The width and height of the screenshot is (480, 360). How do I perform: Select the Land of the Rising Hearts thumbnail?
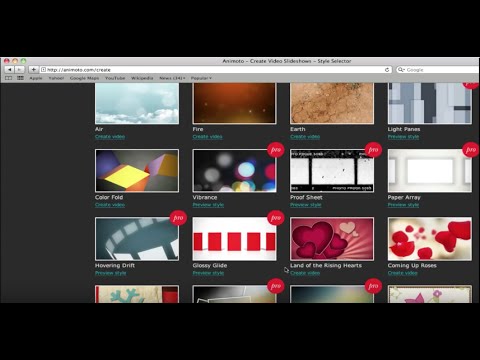332,239
